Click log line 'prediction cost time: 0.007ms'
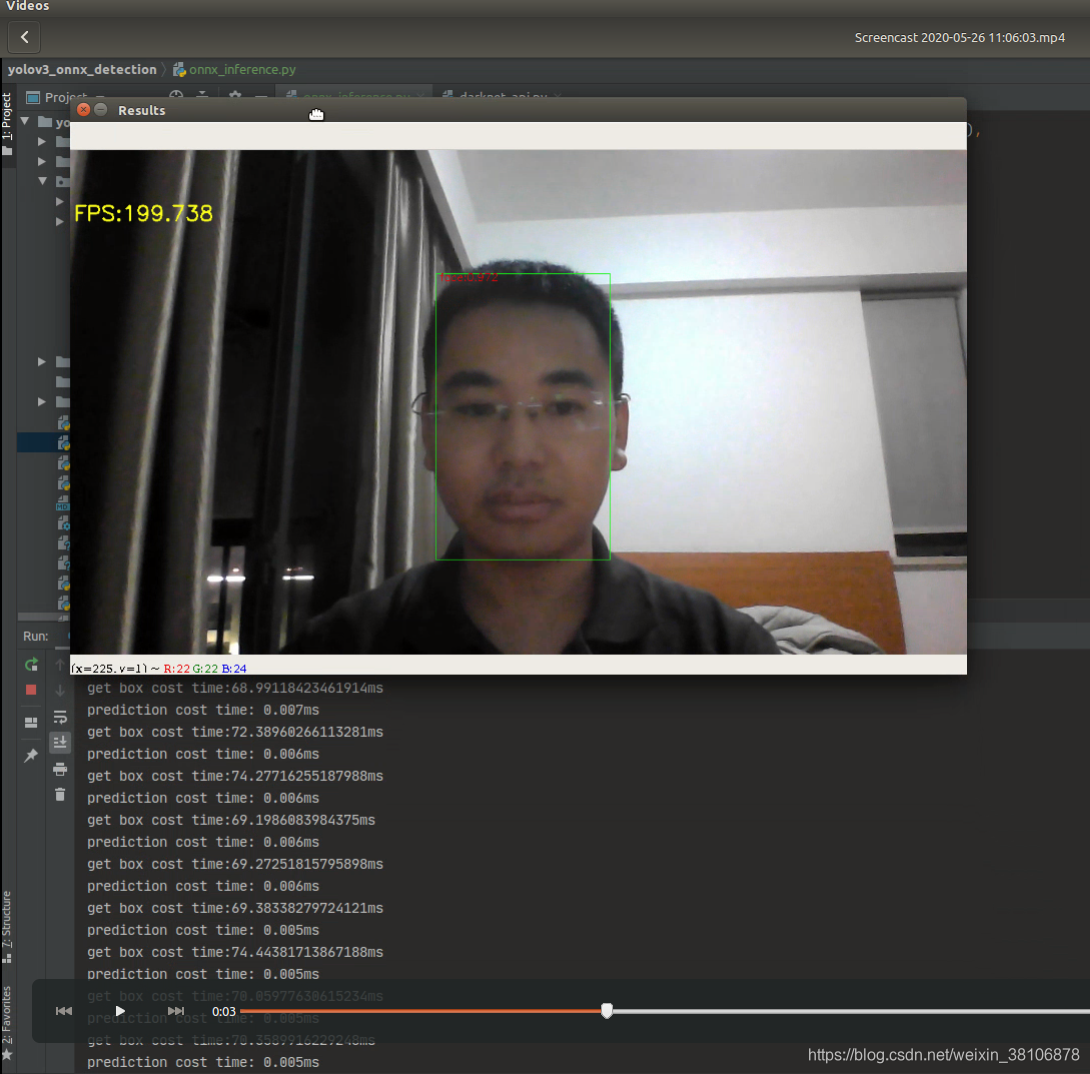 pos(203,710)
